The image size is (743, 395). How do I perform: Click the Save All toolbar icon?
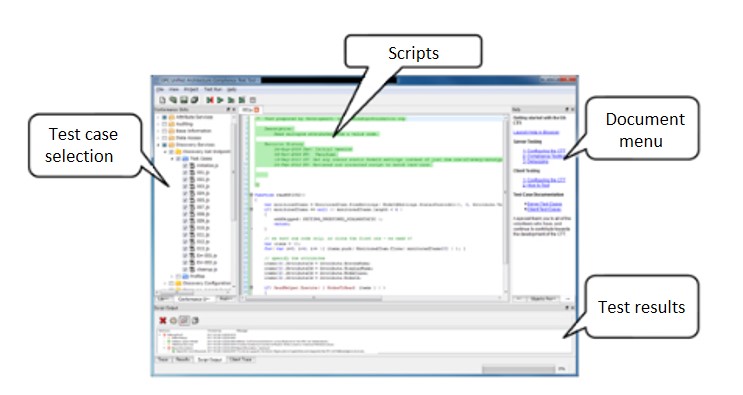click(x=194, y=100)
